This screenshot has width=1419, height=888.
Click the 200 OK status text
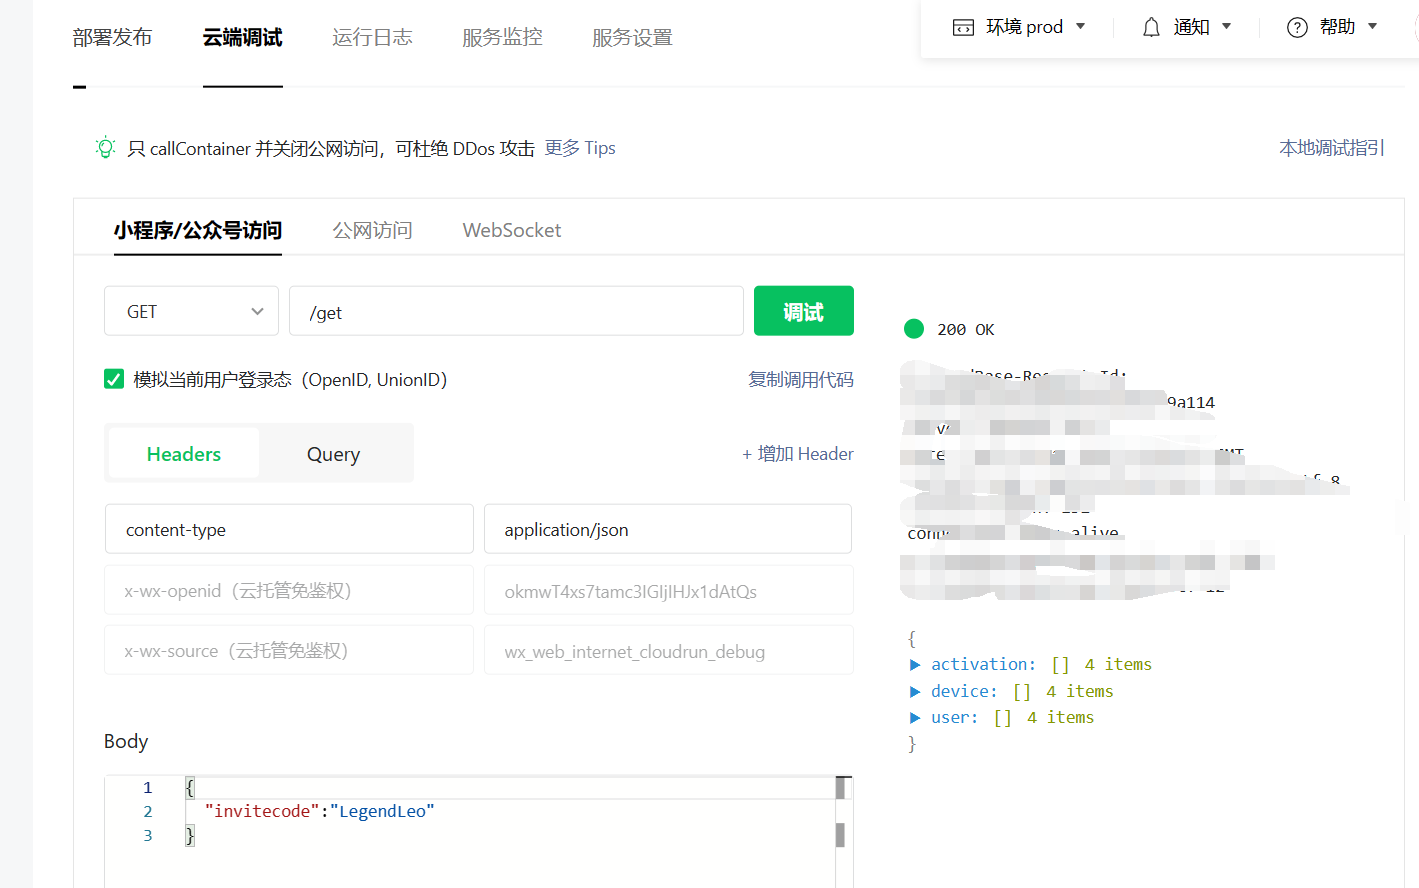966,329
